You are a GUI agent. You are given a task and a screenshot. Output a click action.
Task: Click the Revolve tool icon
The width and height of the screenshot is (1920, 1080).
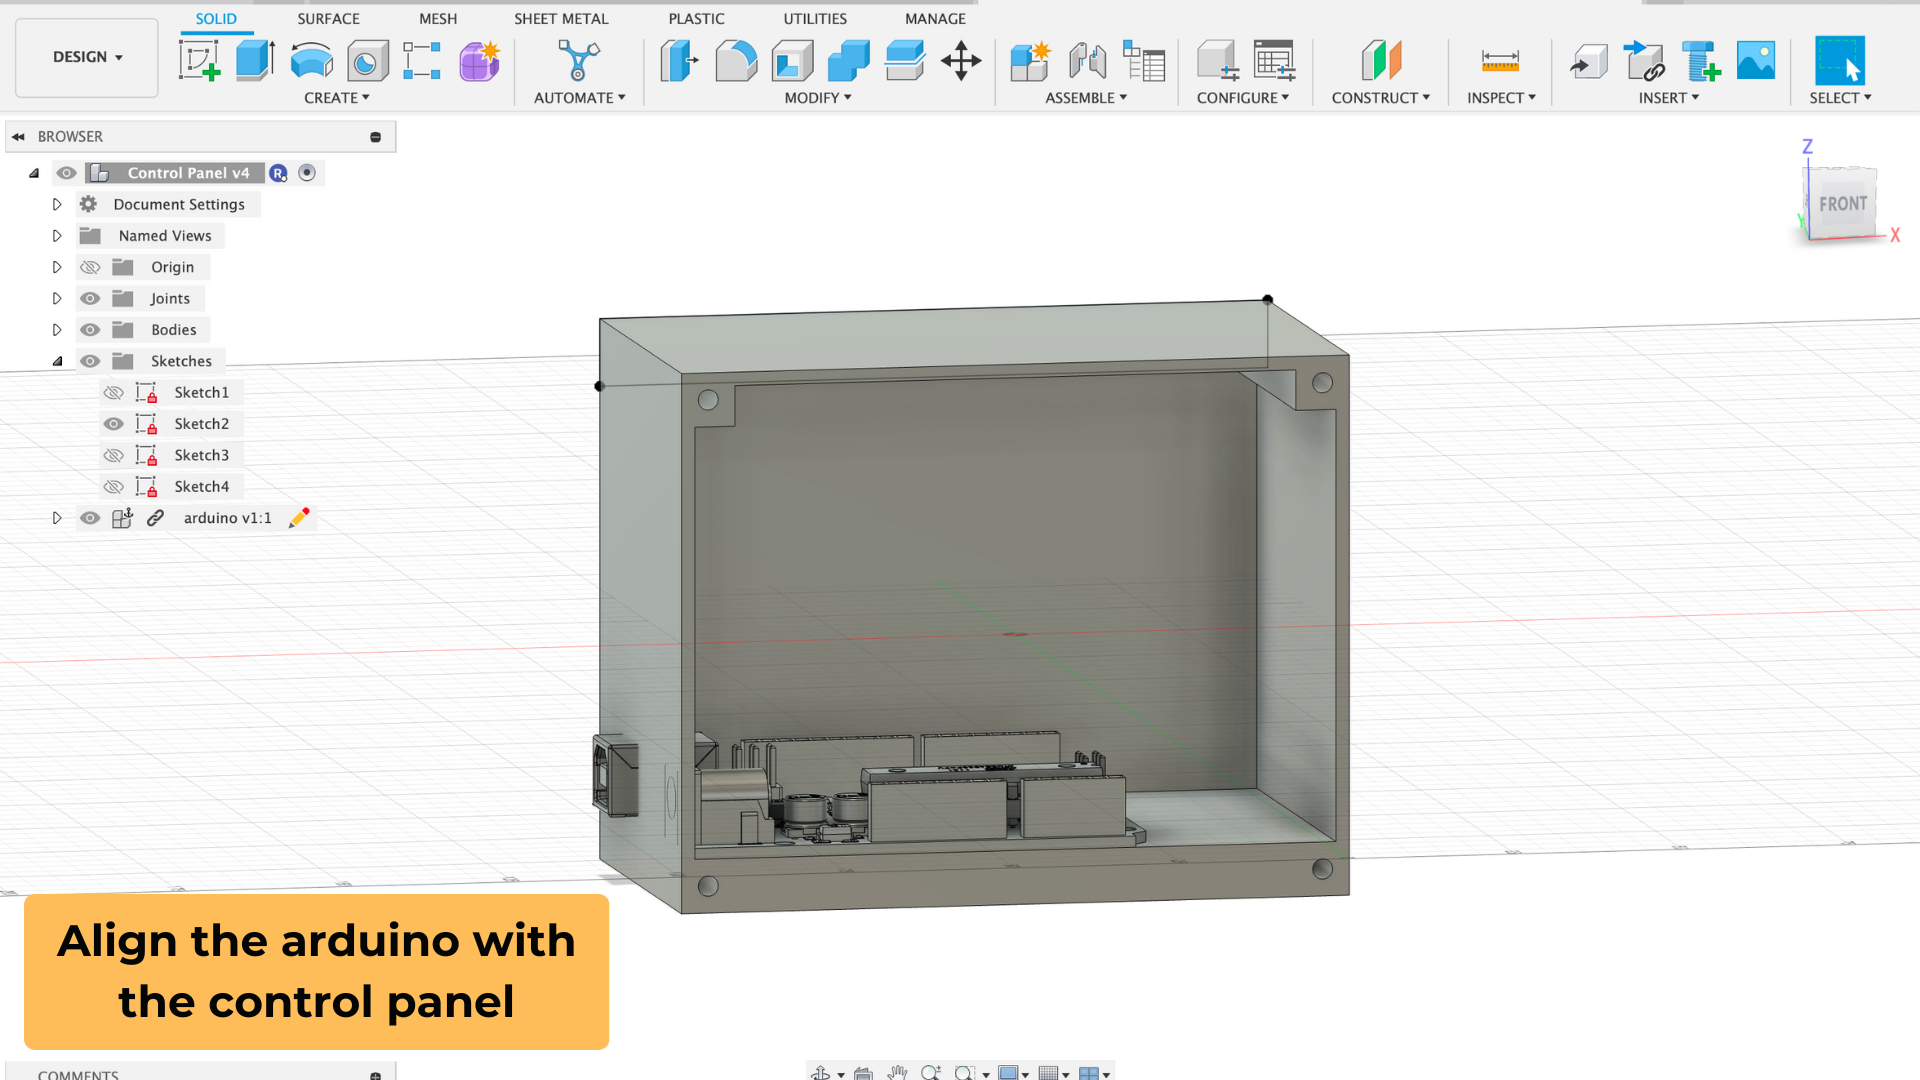pos(311,61)
